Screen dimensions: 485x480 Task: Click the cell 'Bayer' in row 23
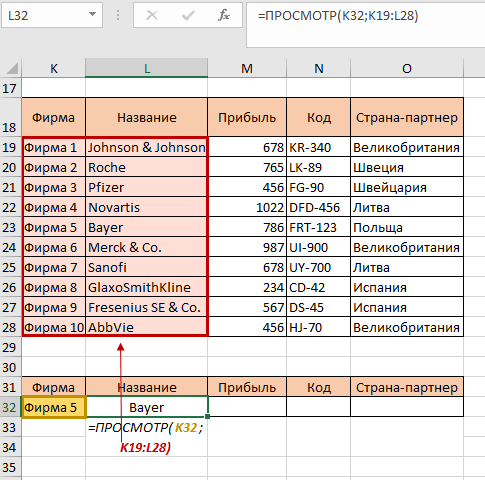(x=147, y=227)
